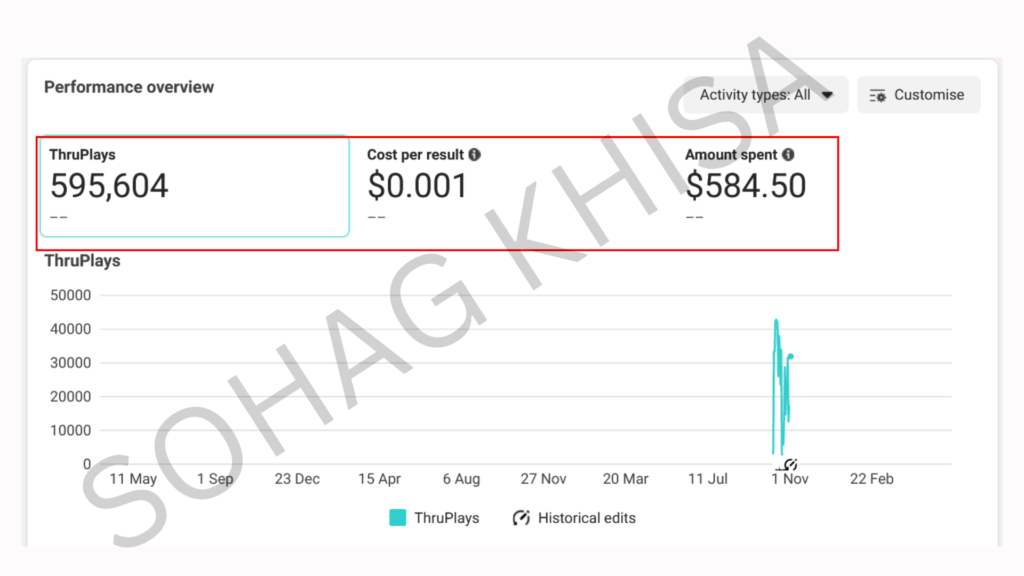
Task: Click the ThruPlays teal legend swatch
Action: coord(398,518)
